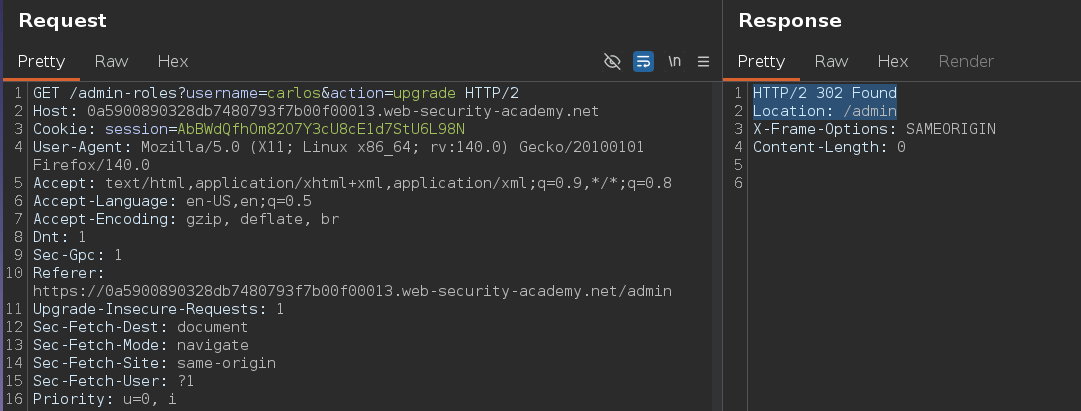
Task: Click the Location: /admin response header
Action: pos(825,111)
